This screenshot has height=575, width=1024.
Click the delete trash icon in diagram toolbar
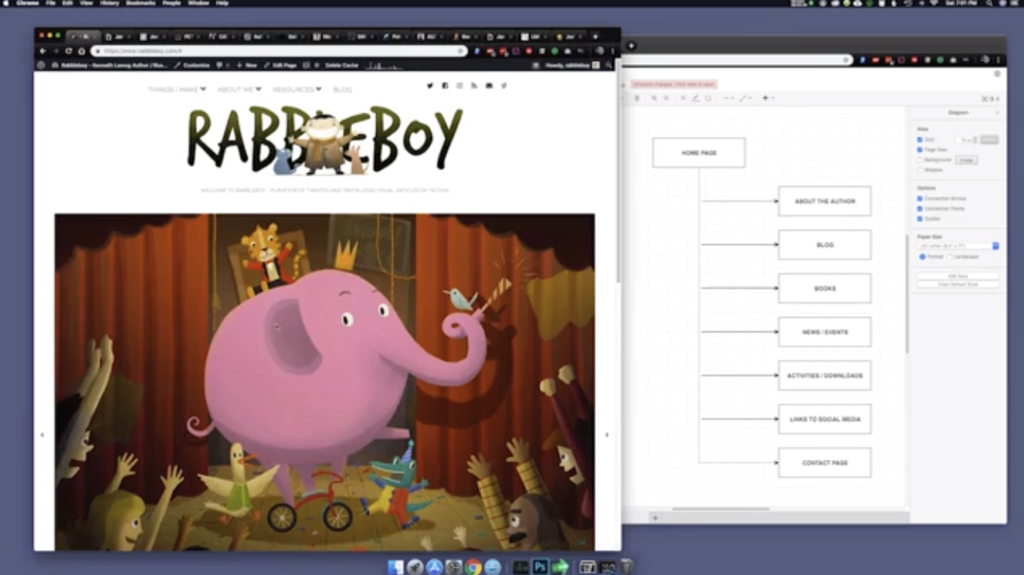[637, 98]
